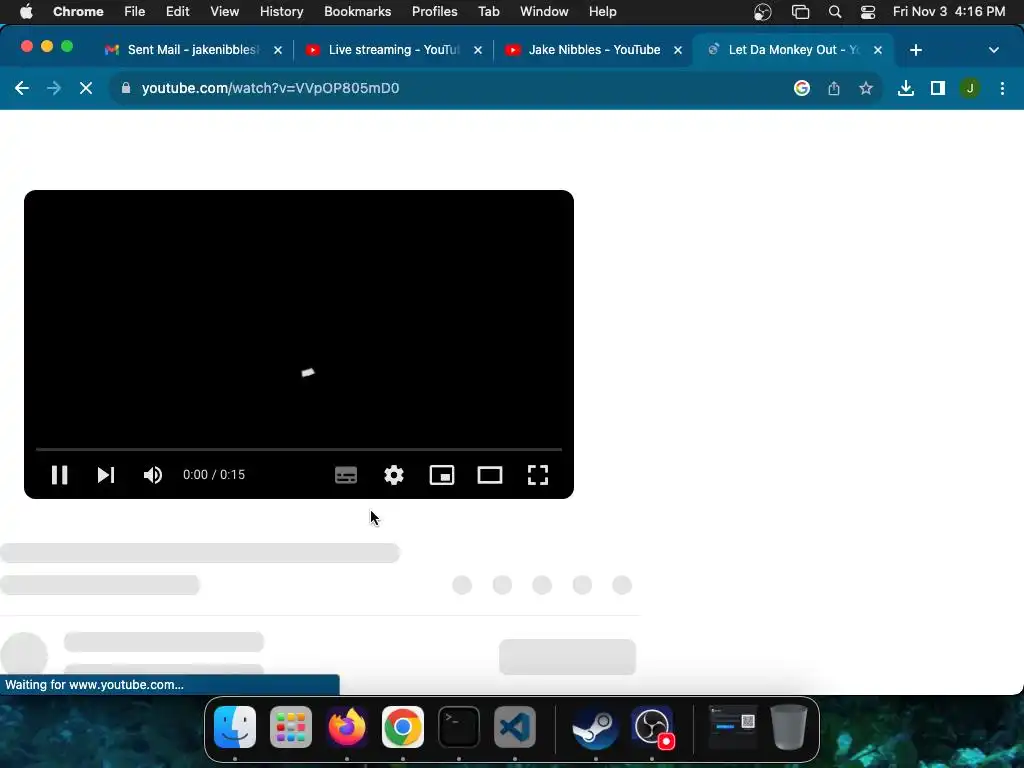Viewport: 1024px width, 768px height.
Task: Go back to previous page
Action: (22, 88)
